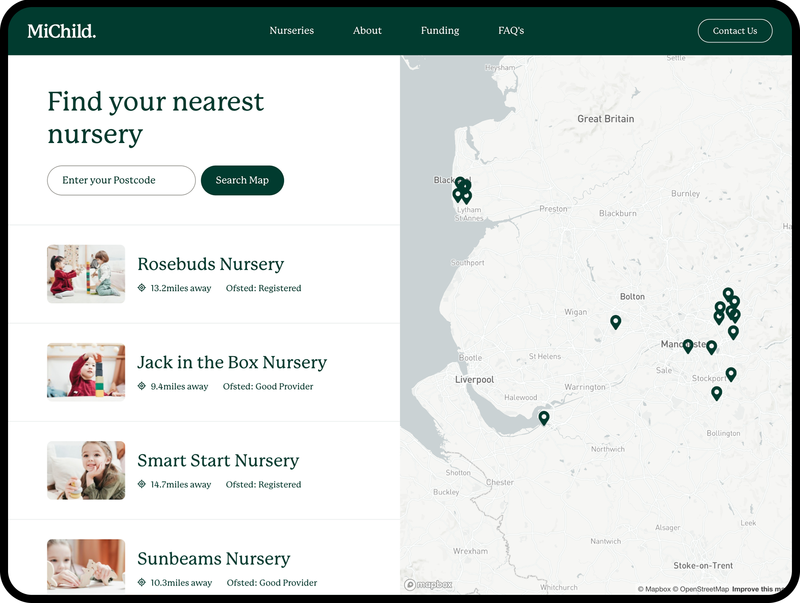Select the map pin near Halewood
Image resolution: width=800 pixels, height=603 pixels.
click(544, 417)
